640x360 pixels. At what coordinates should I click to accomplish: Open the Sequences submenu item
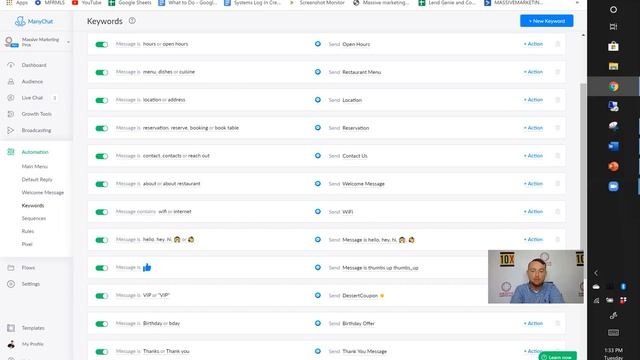click(x=33, y=218)
